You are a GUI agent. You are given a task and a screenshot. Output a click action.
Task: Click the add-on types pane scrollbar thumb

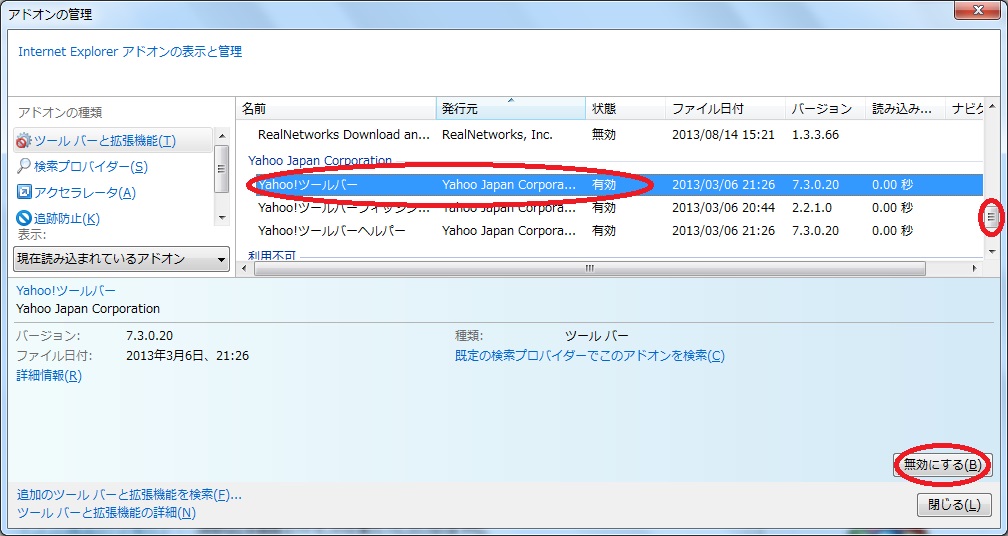(x=222, y=169)
